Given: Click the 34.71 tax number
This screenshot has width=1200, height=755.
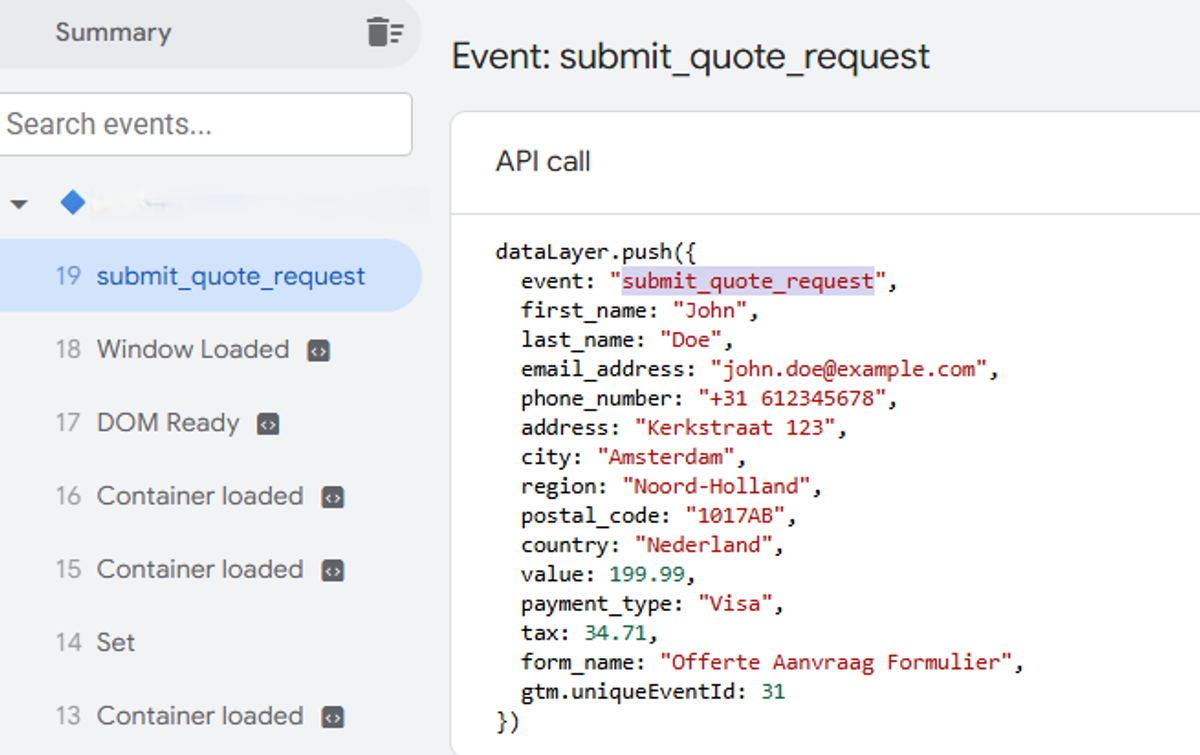Looking at the screenshot, I should pos(616,633).
